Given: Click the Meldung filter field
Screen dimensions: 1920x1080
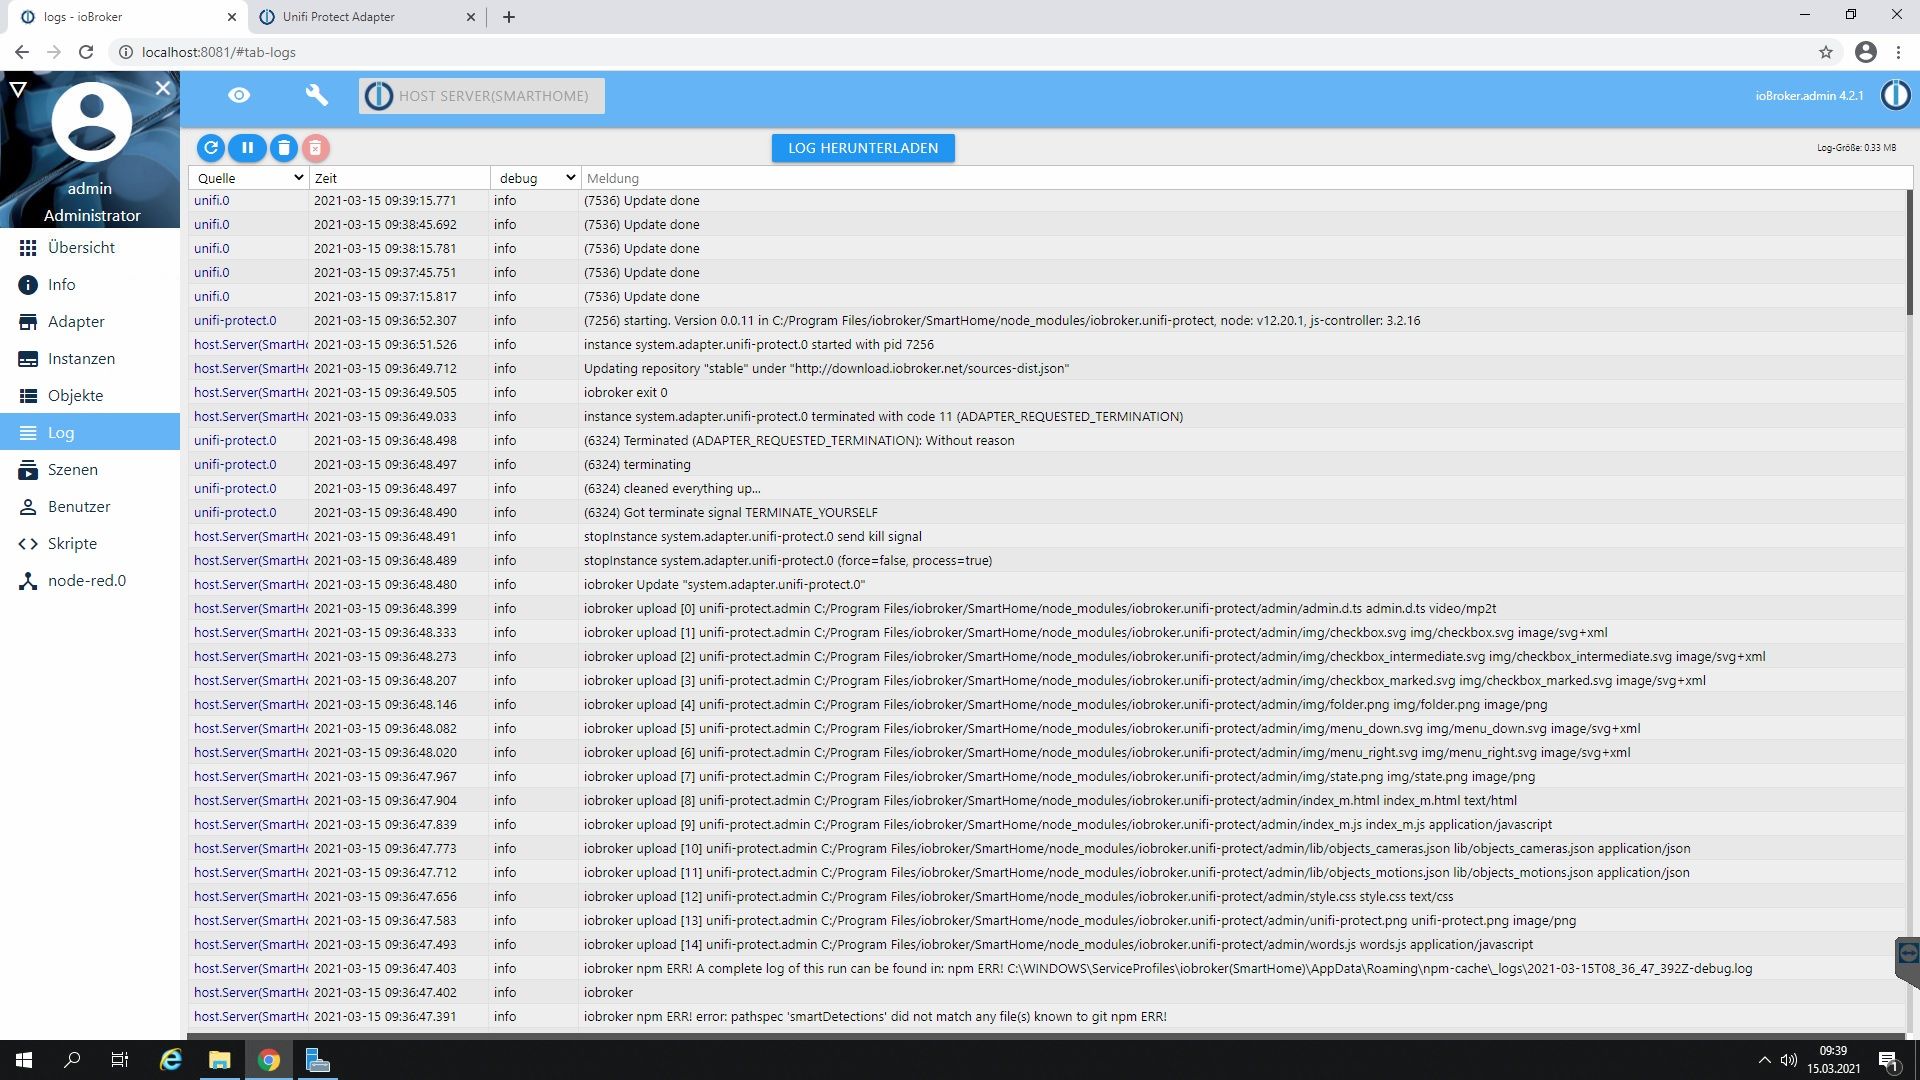Looking at the screenshot, I should pos(1245,178).
